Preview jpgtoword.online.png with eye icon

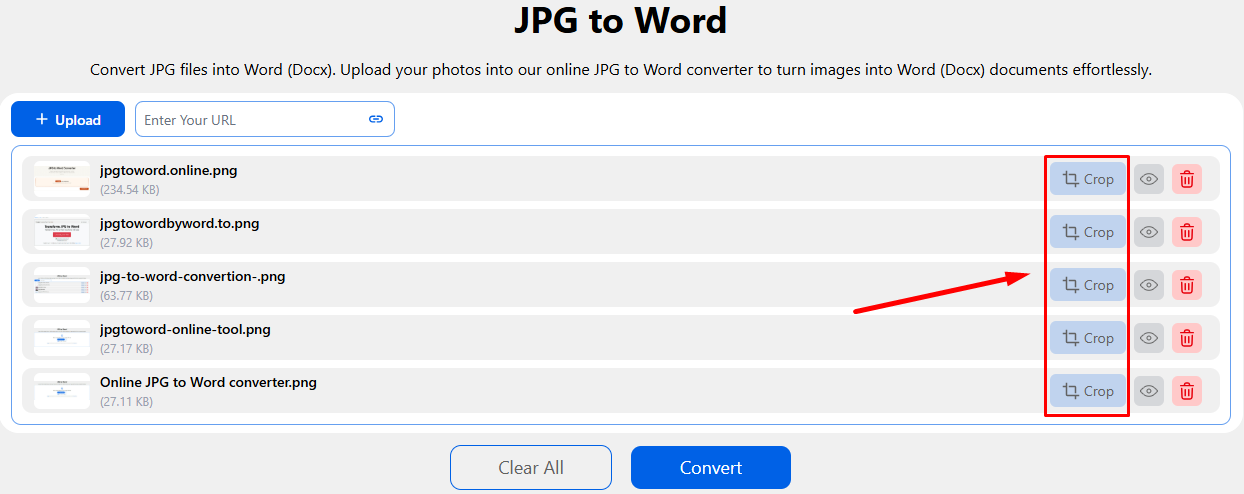click(x=1149, y=179)
